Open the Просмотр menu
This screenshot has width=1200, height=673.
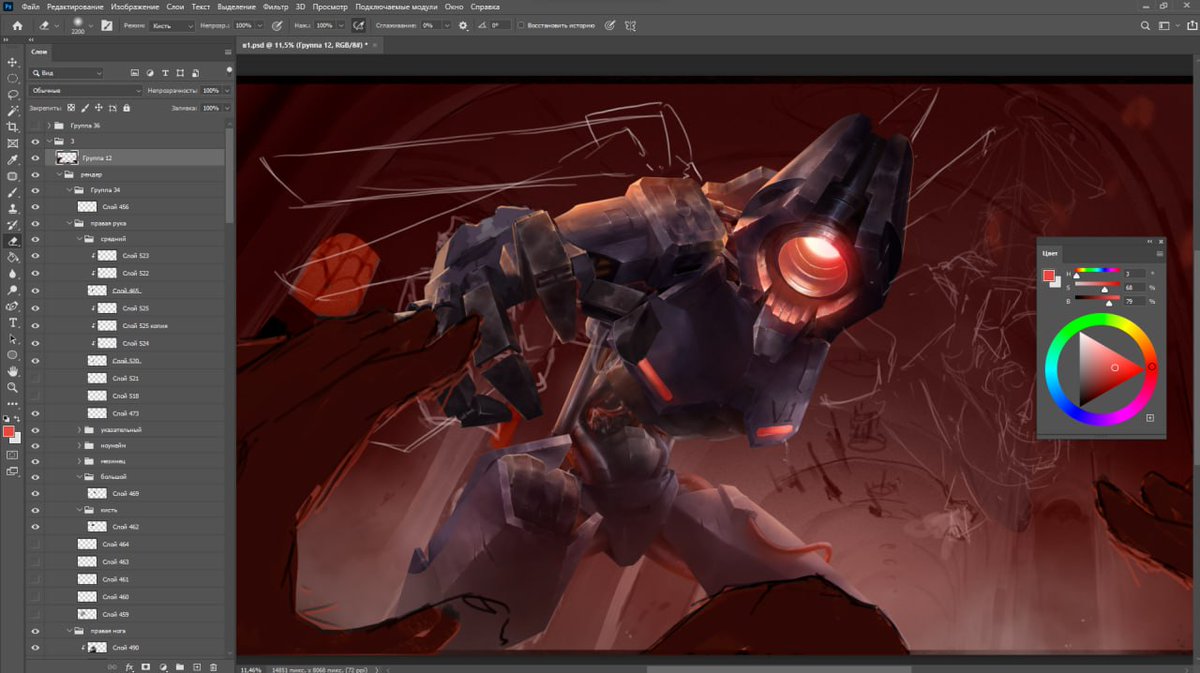[x=329, y=6]
